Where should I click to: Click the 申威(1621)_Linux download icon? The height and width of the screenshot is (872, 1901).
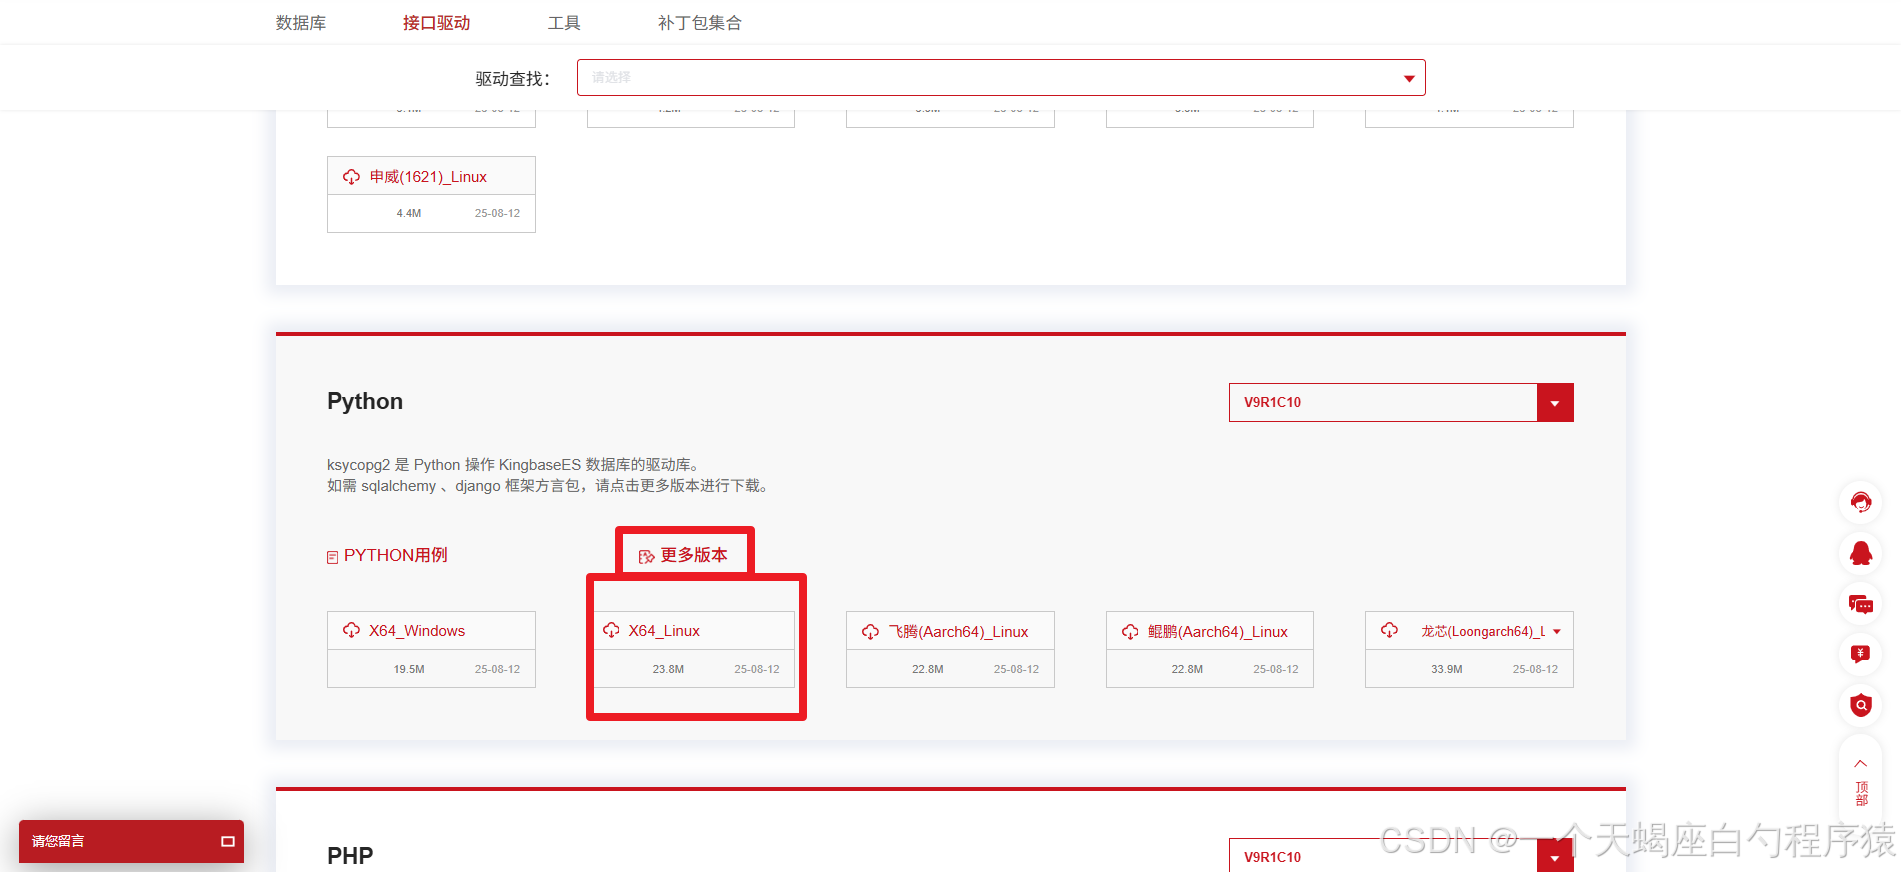pyautogui.click(x=351, y=177)
